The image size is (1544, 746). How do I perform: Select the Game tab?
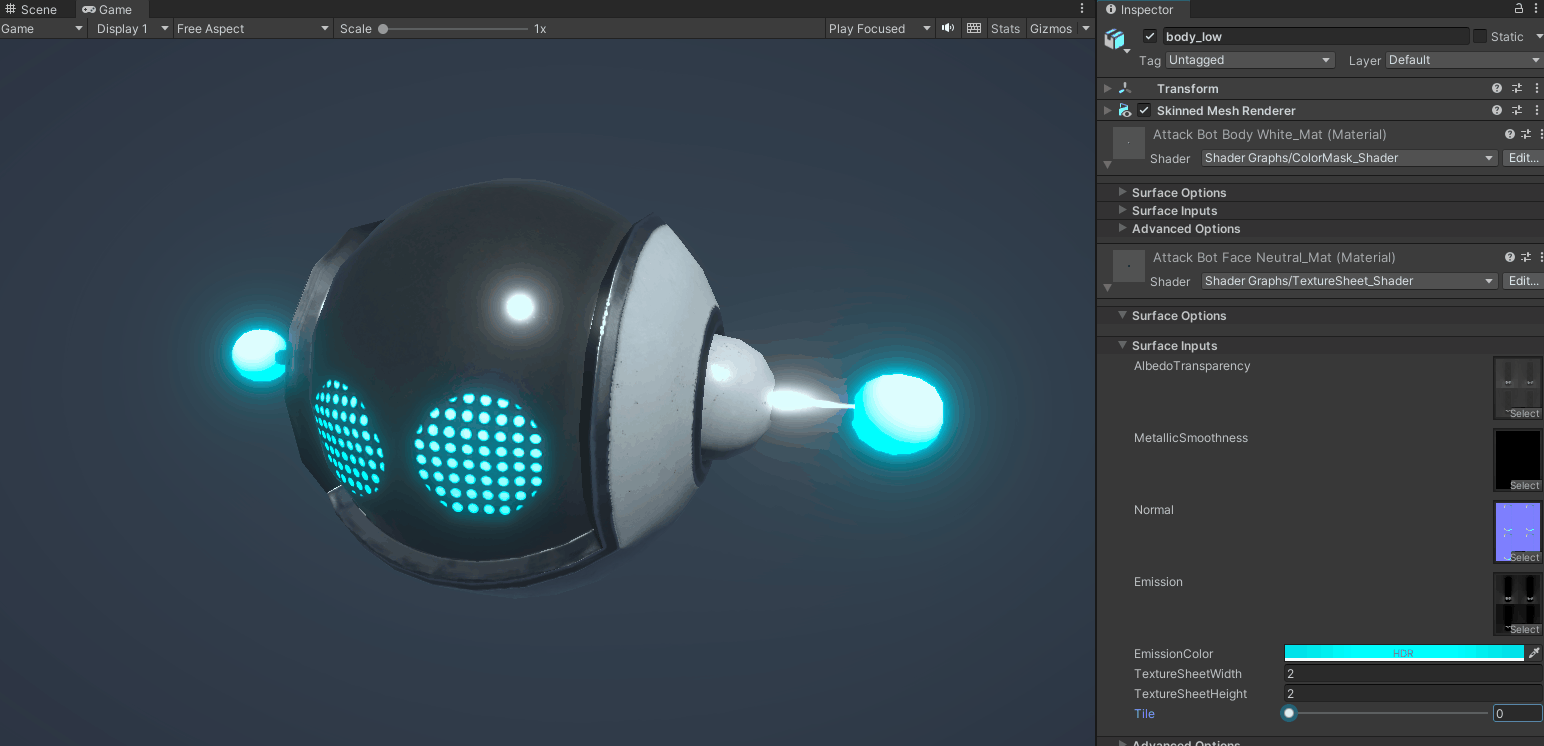(x=110, y=9)
